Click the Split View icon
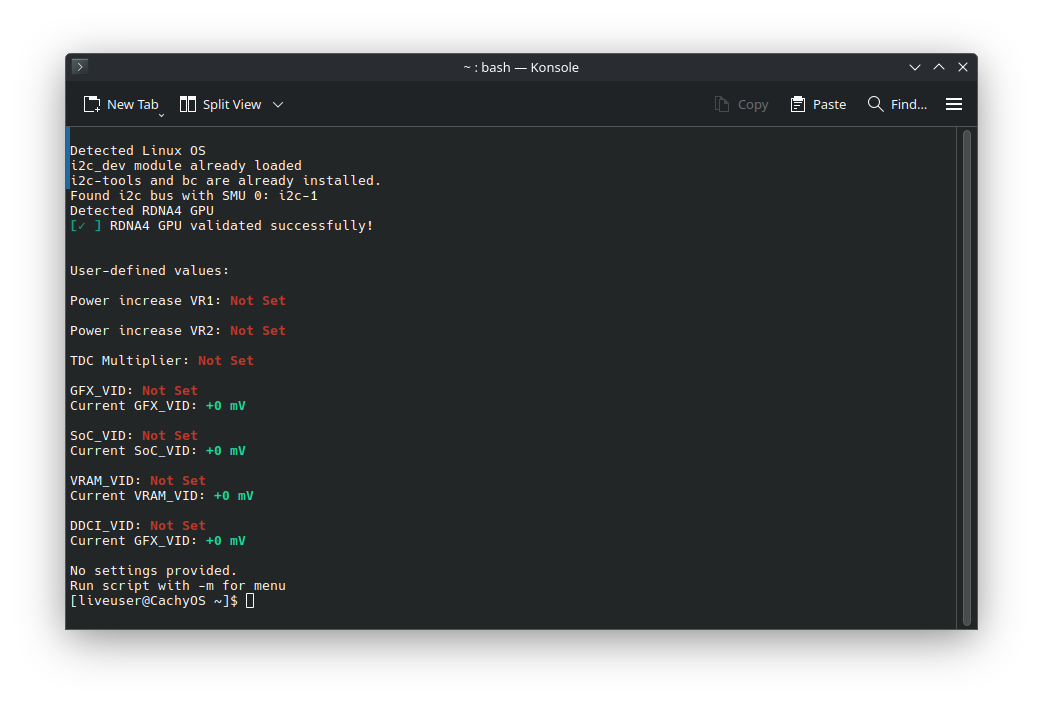The width and height of the screenshot is (1043, 707). pos(188,104)
